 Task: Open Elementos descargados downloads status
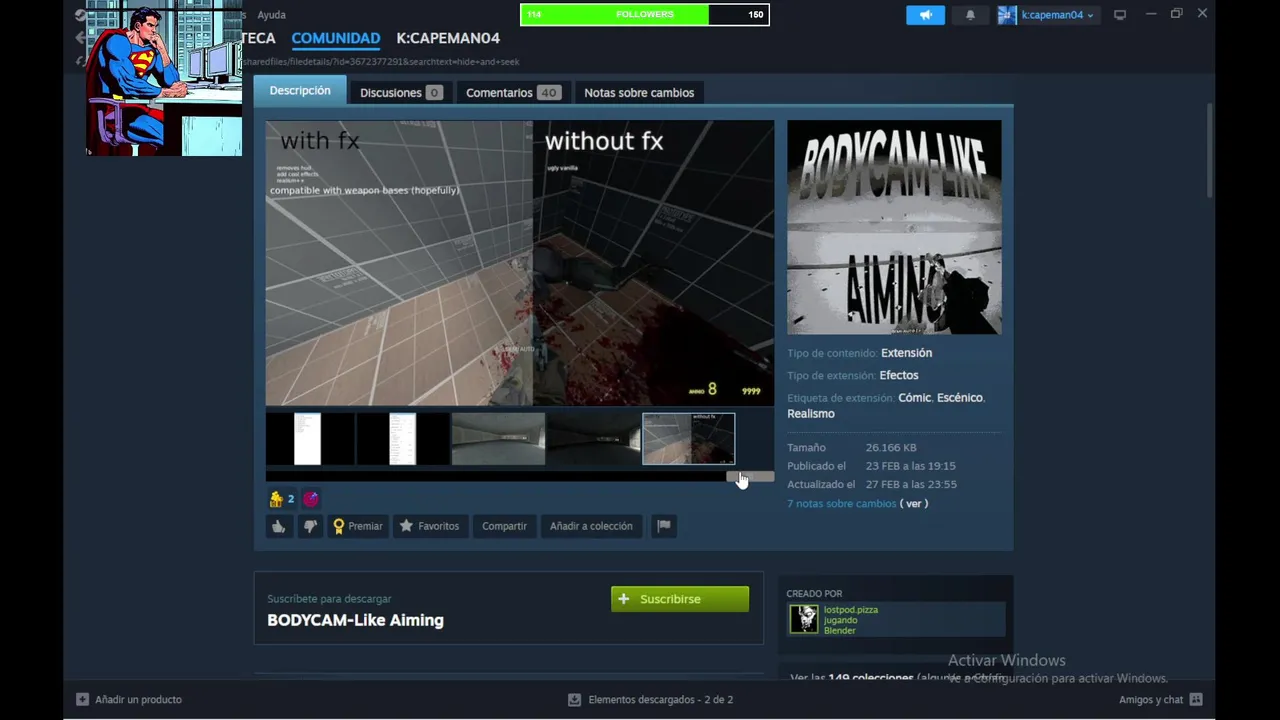pyautogui.click(x=661, y=700)
